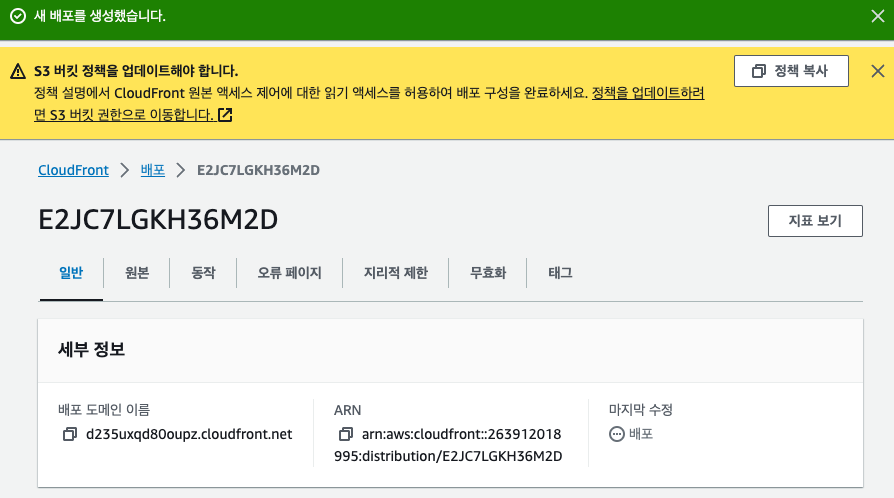Image resolution: width=894 pixels, height=498 pixels.
Task: Click the 정책 복사 button
Action: click(x=791, y=71)
